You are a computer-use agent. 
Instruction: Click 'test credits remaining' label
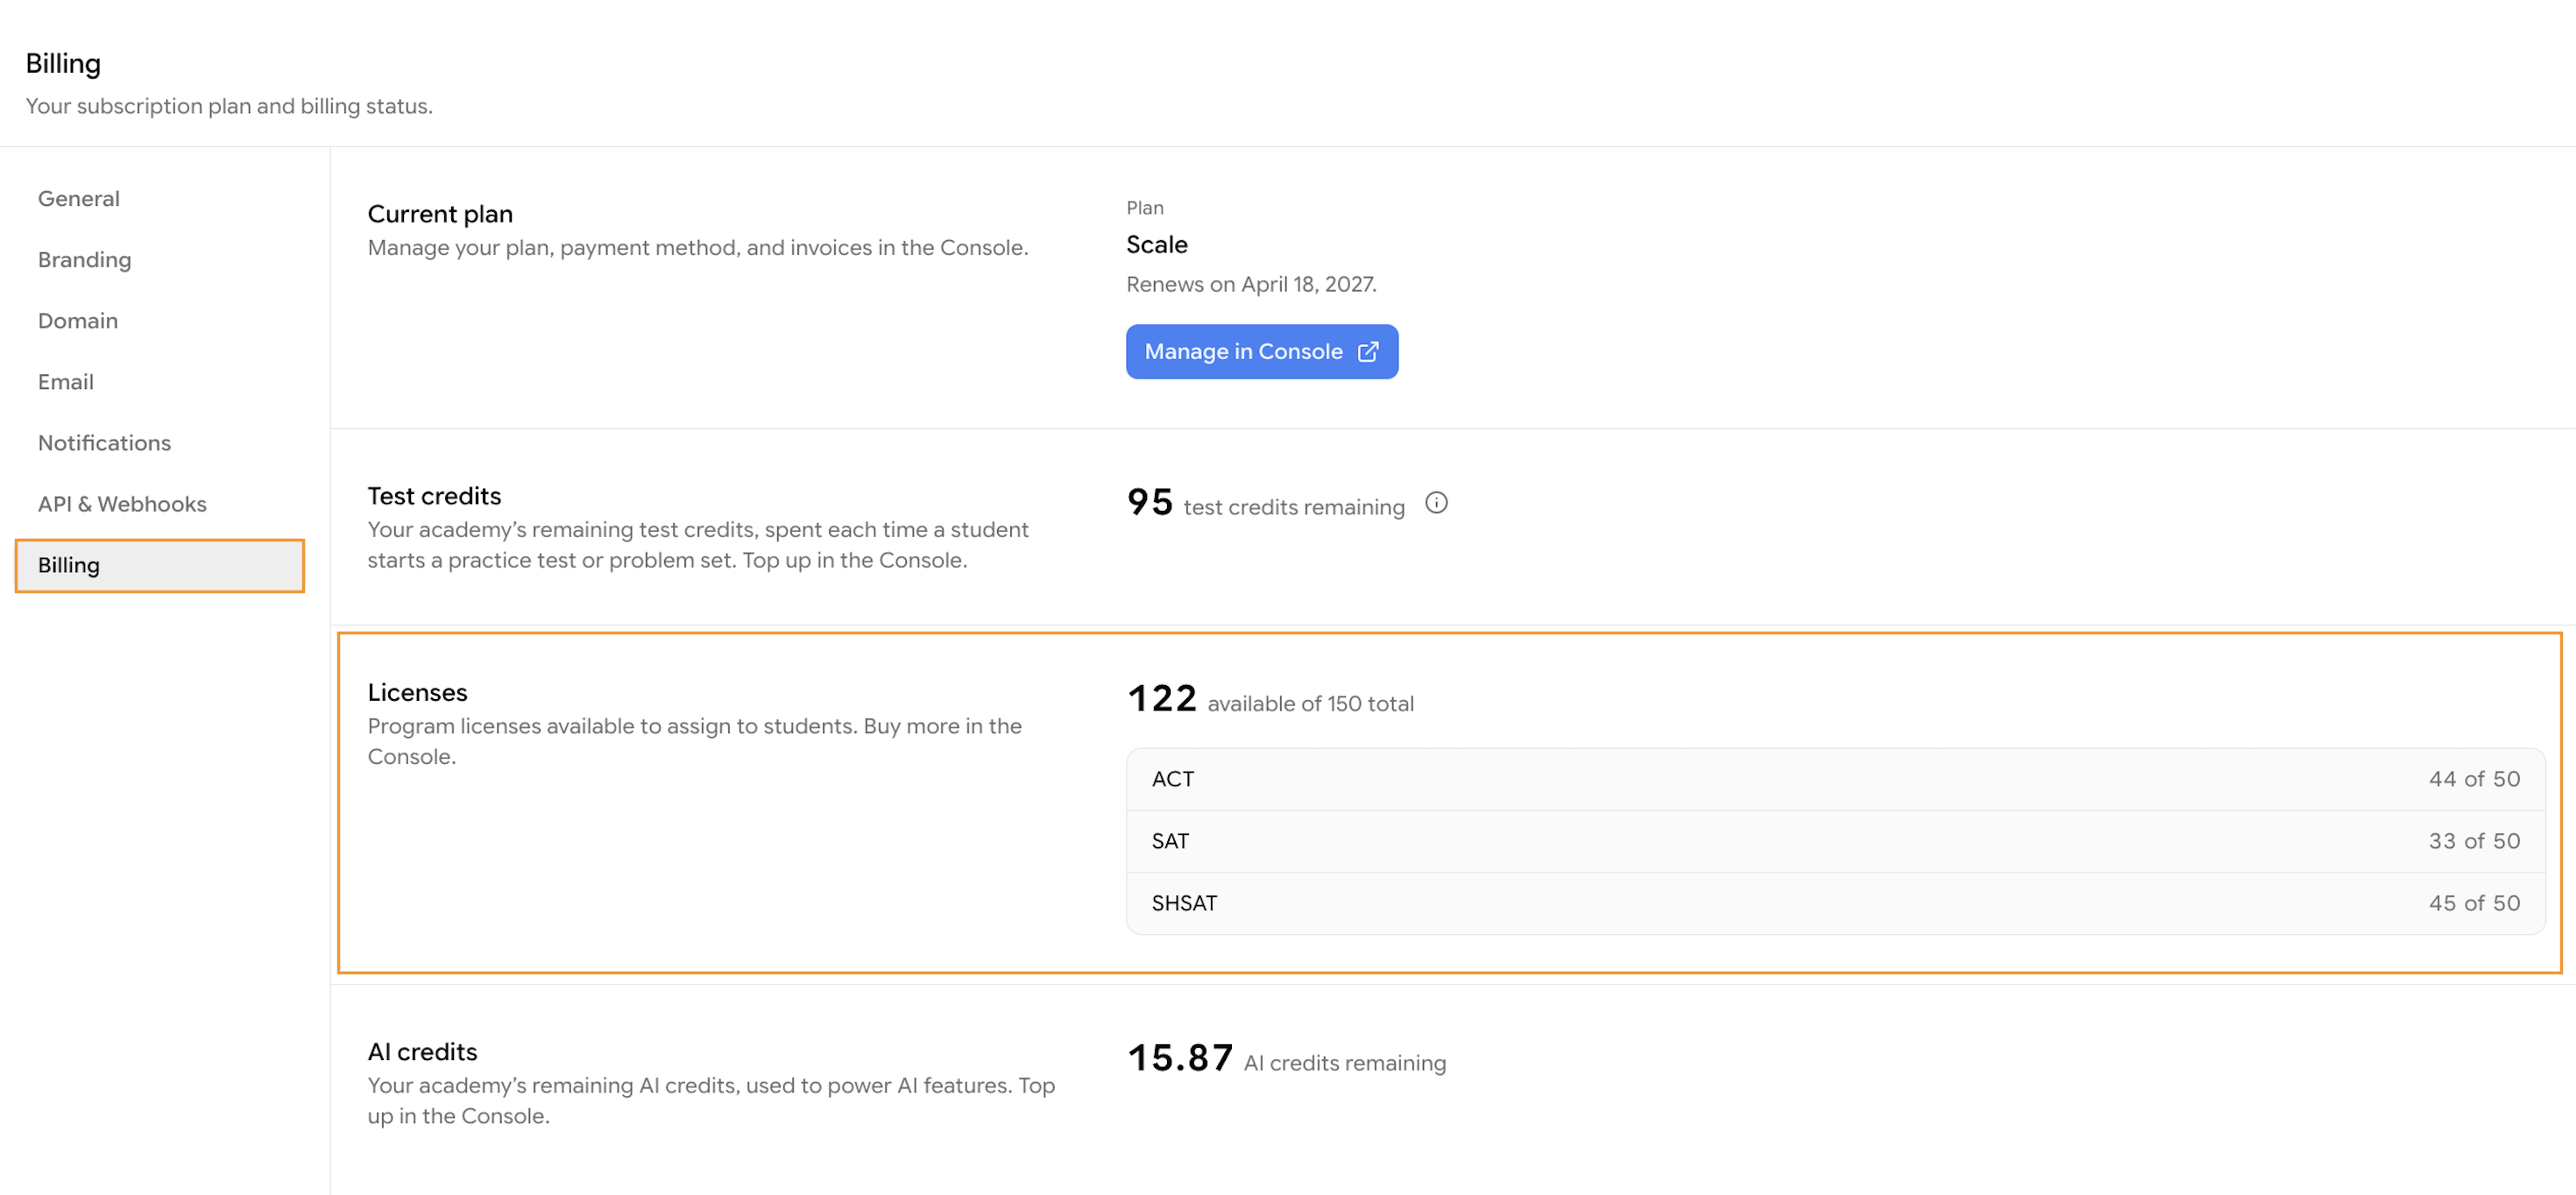[1294, 507]
